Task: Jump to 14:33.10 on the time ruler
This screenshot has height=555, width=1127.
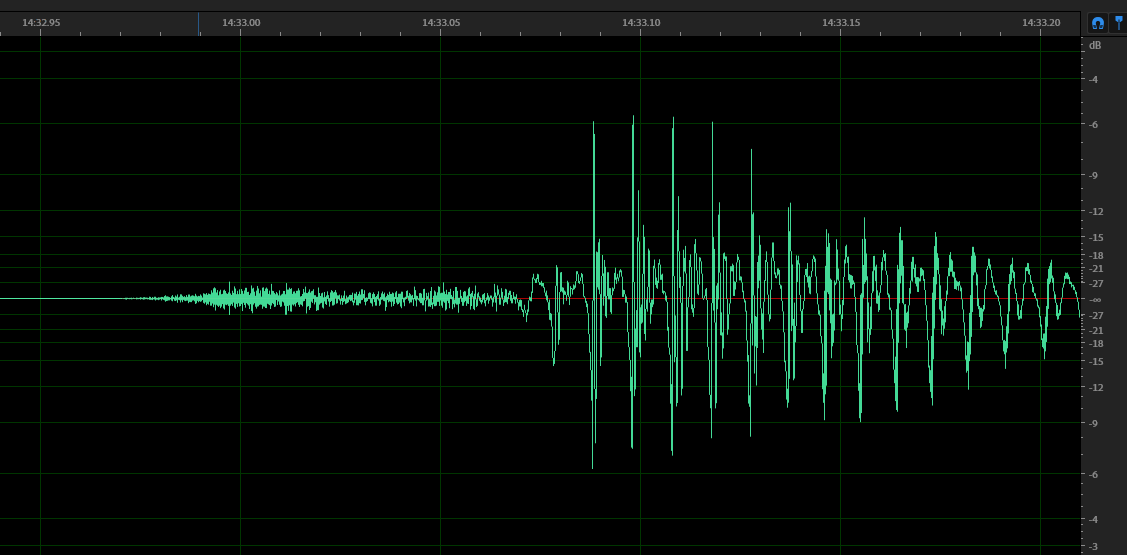Action: 641,22
